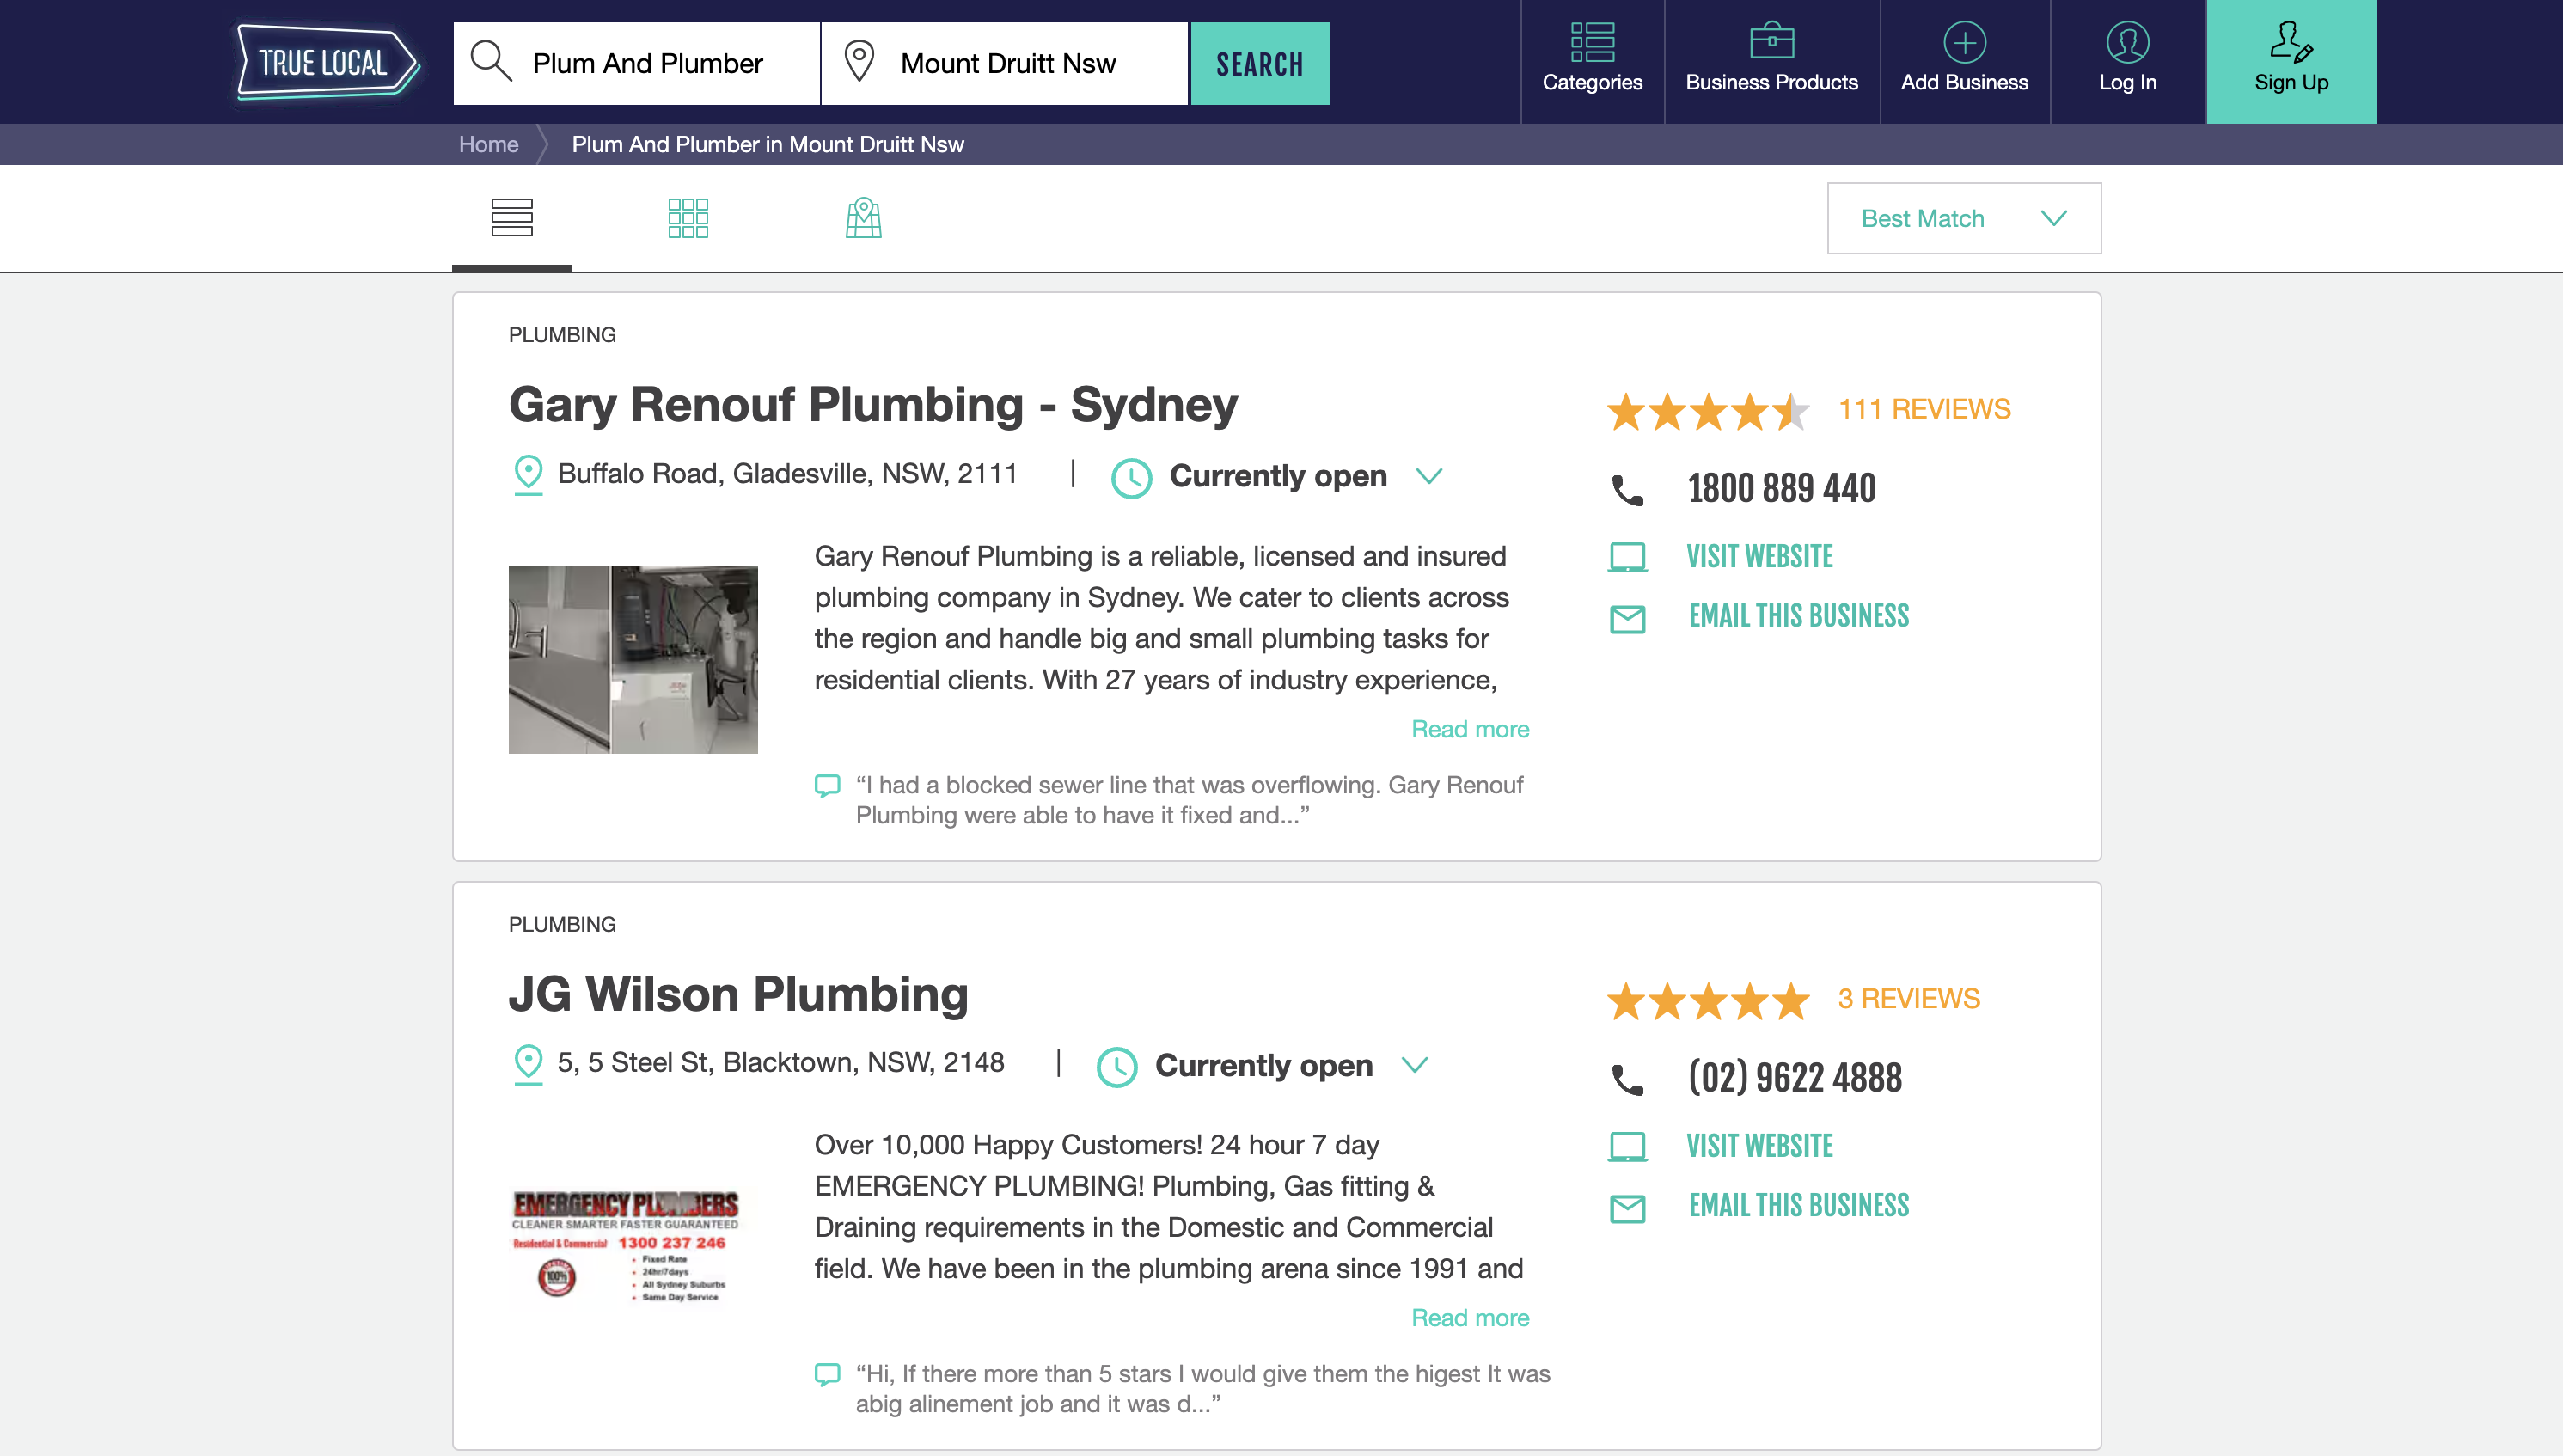The height and width of the screenshot is (1456, 2563).
Task: Go to Home breadcrumb
Action: coord(488,144)
